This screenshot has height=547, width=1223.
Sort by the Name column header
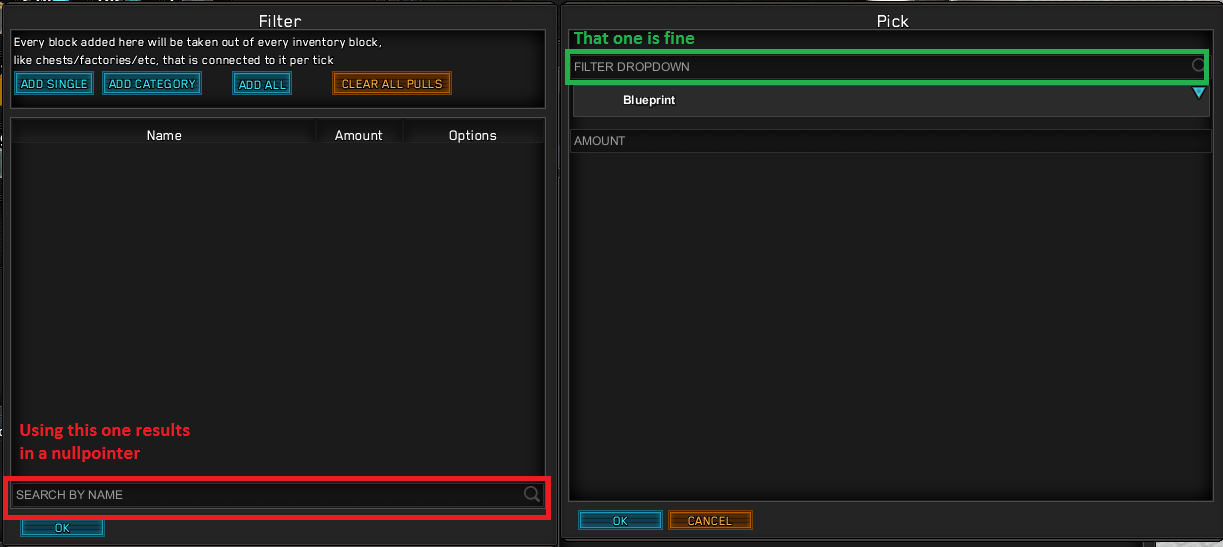pos(164,135)
